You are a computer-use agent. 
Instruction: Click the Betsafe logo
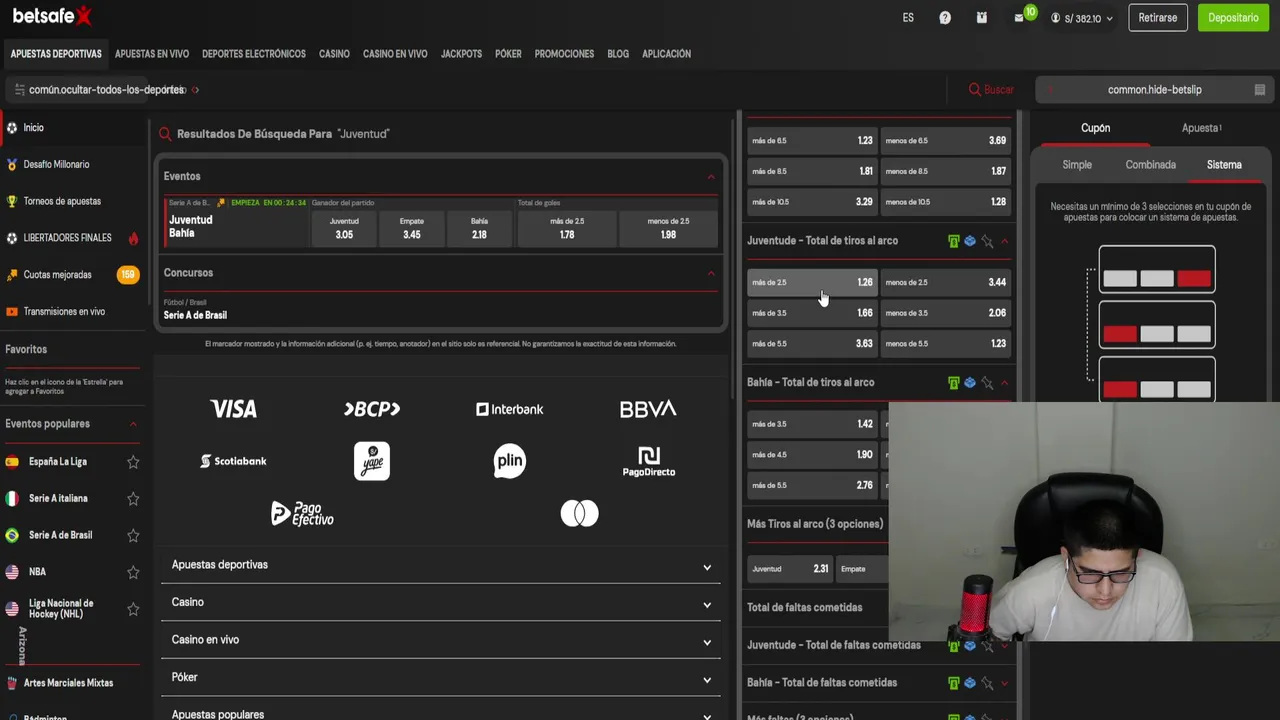click(51, 16)
